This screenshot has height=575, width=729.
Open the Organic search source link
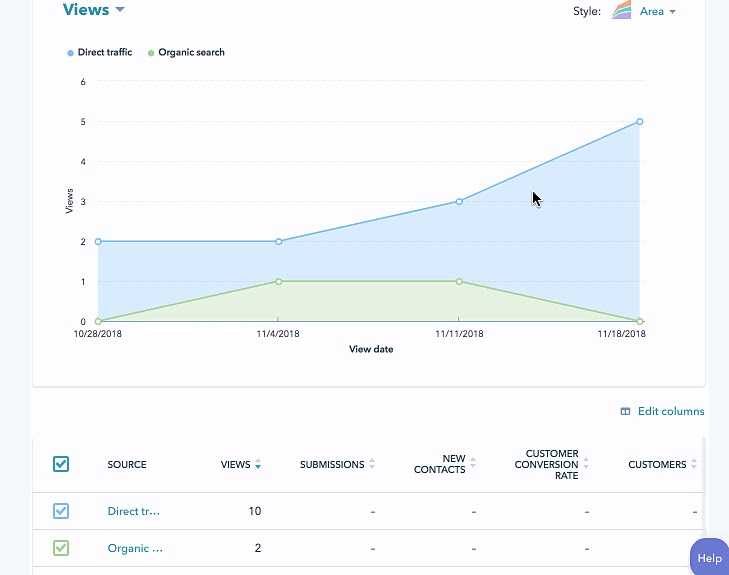134,548
